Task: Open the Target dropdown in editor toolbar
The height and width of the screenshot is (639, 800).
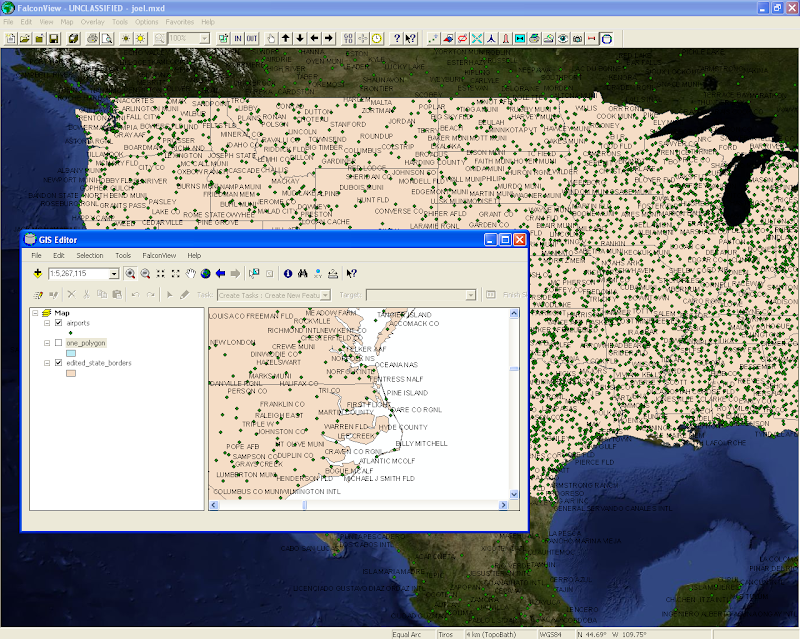Action: tap(470, 295)
